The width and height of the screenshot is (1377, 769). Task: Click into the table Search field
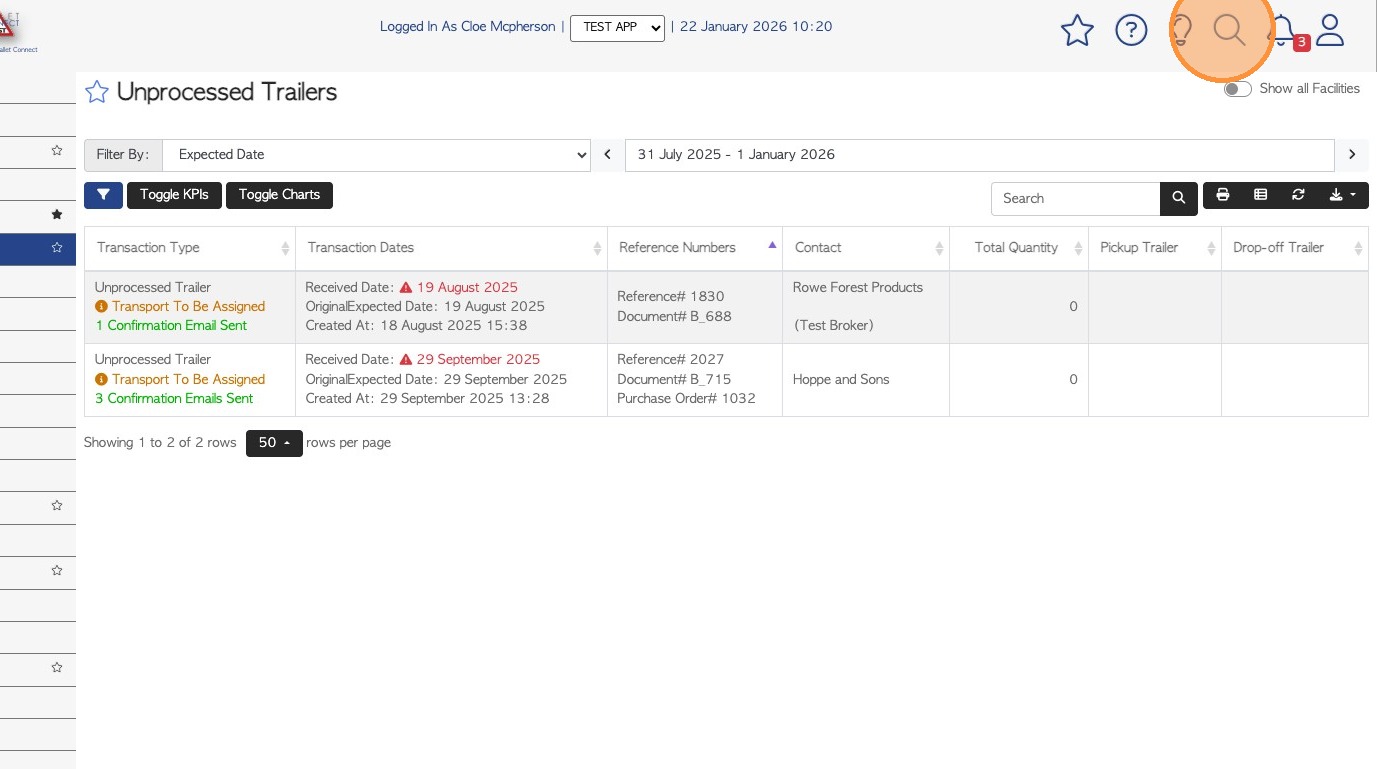click(x=1076, y=198)
